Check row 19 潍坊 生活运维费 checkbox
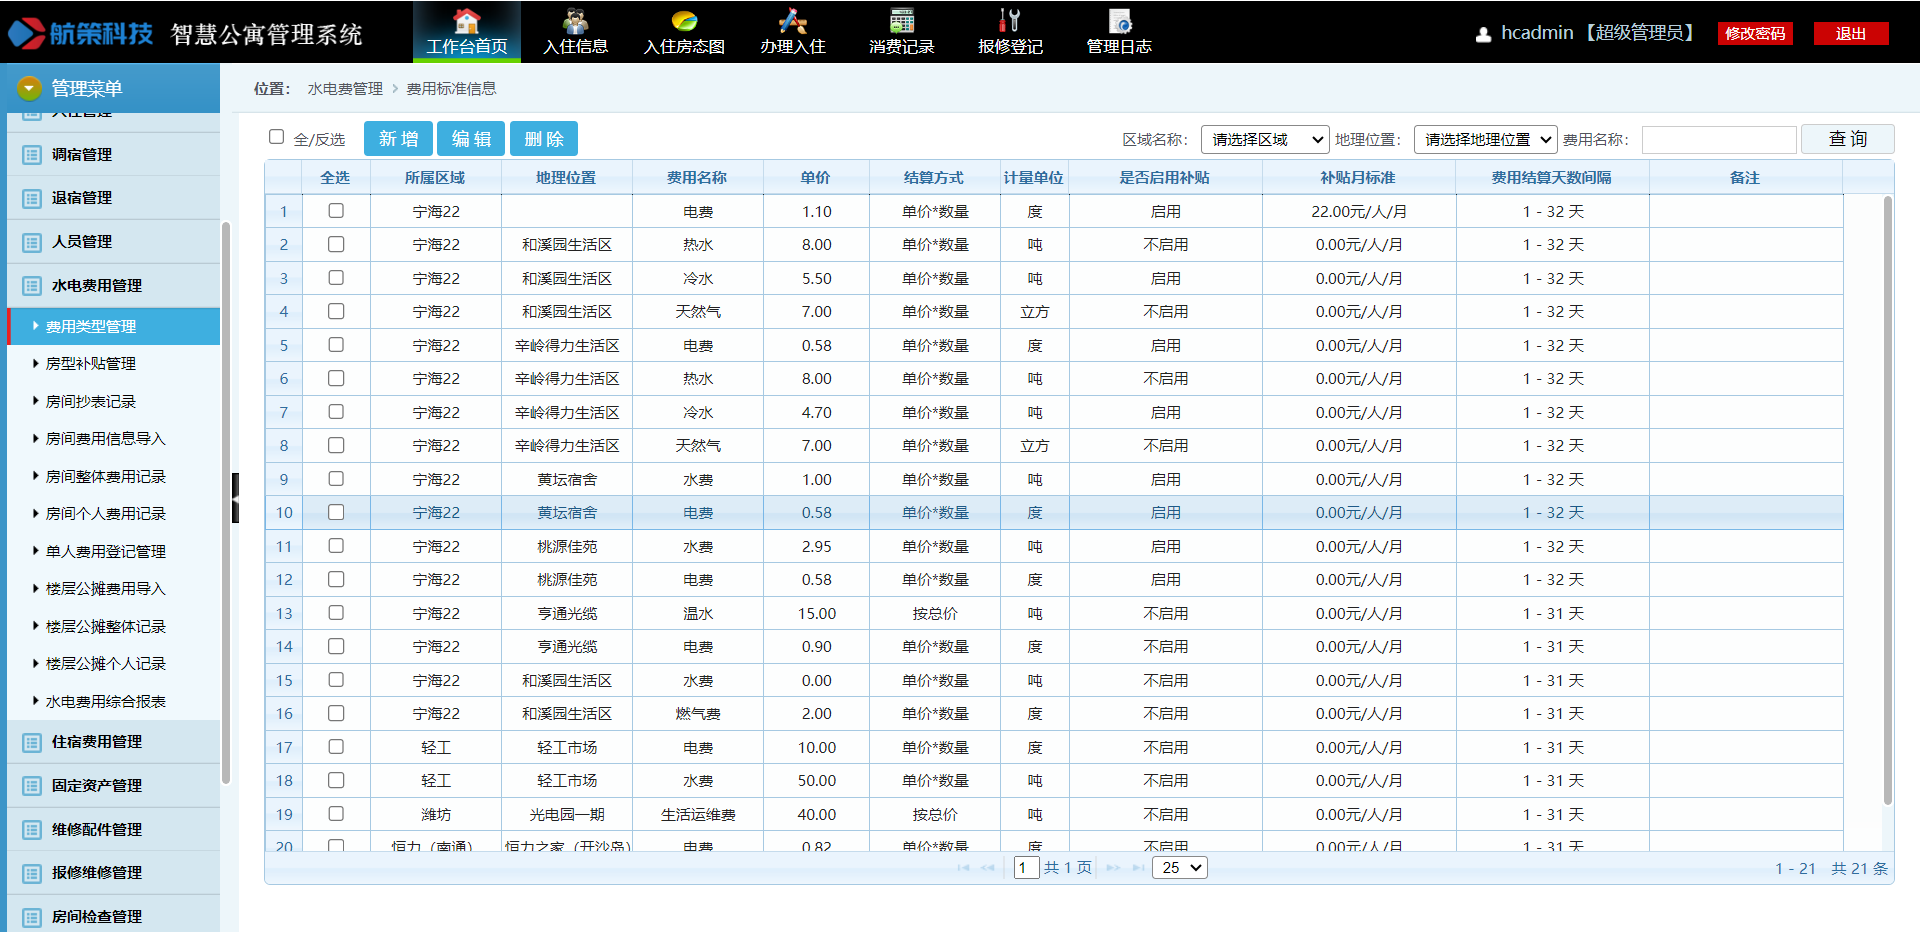This screenshot has height=932, width=1920. pyautogui.click(x=336, y=814)
